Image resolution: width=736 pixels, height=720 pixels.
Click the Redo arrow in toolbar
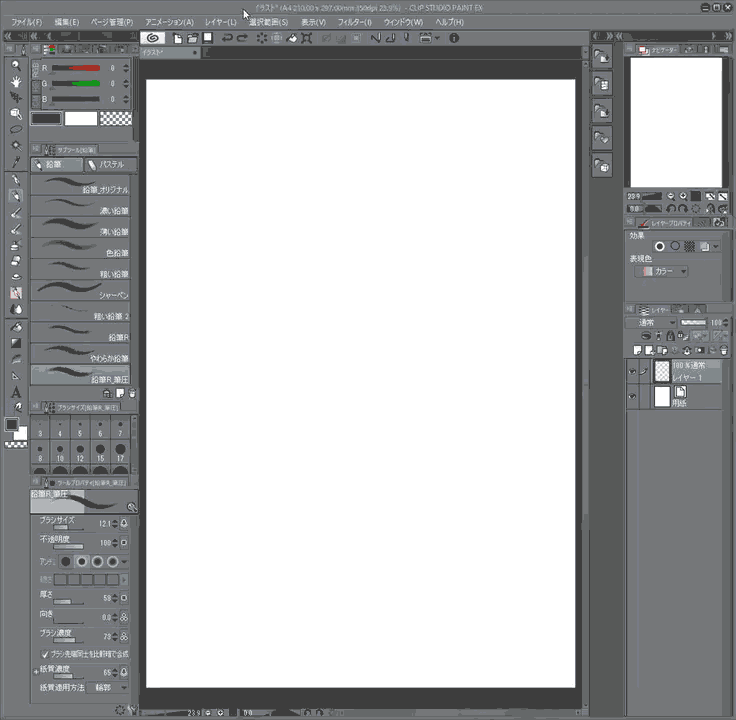242,38
